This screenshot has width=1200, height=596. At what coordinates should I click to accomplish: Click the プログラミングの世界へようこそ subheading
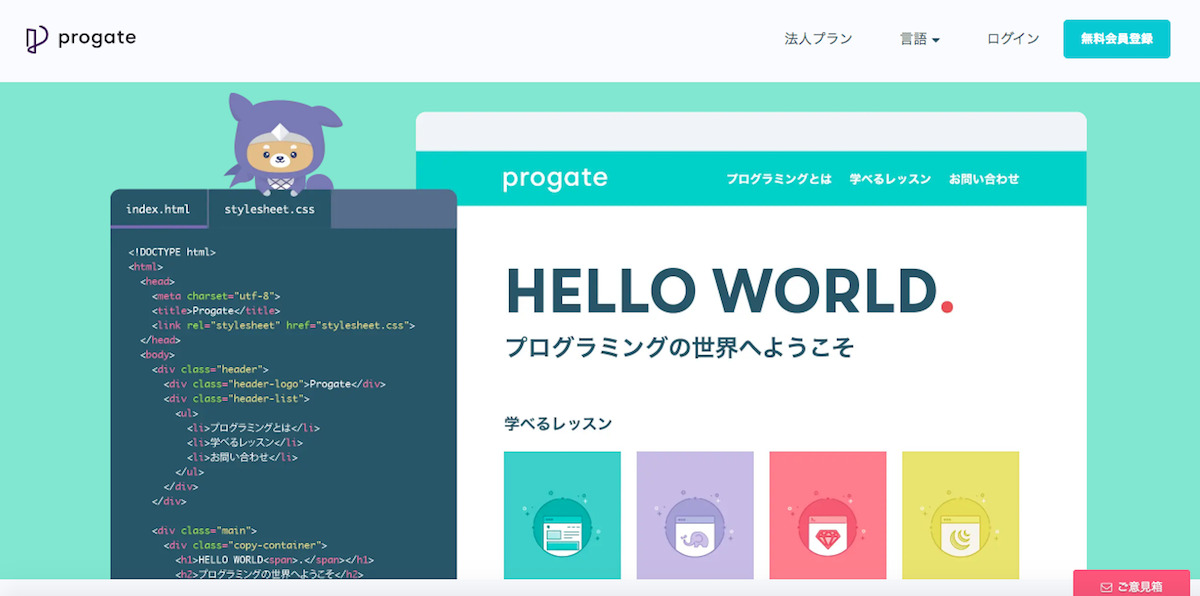pos(680,348)
